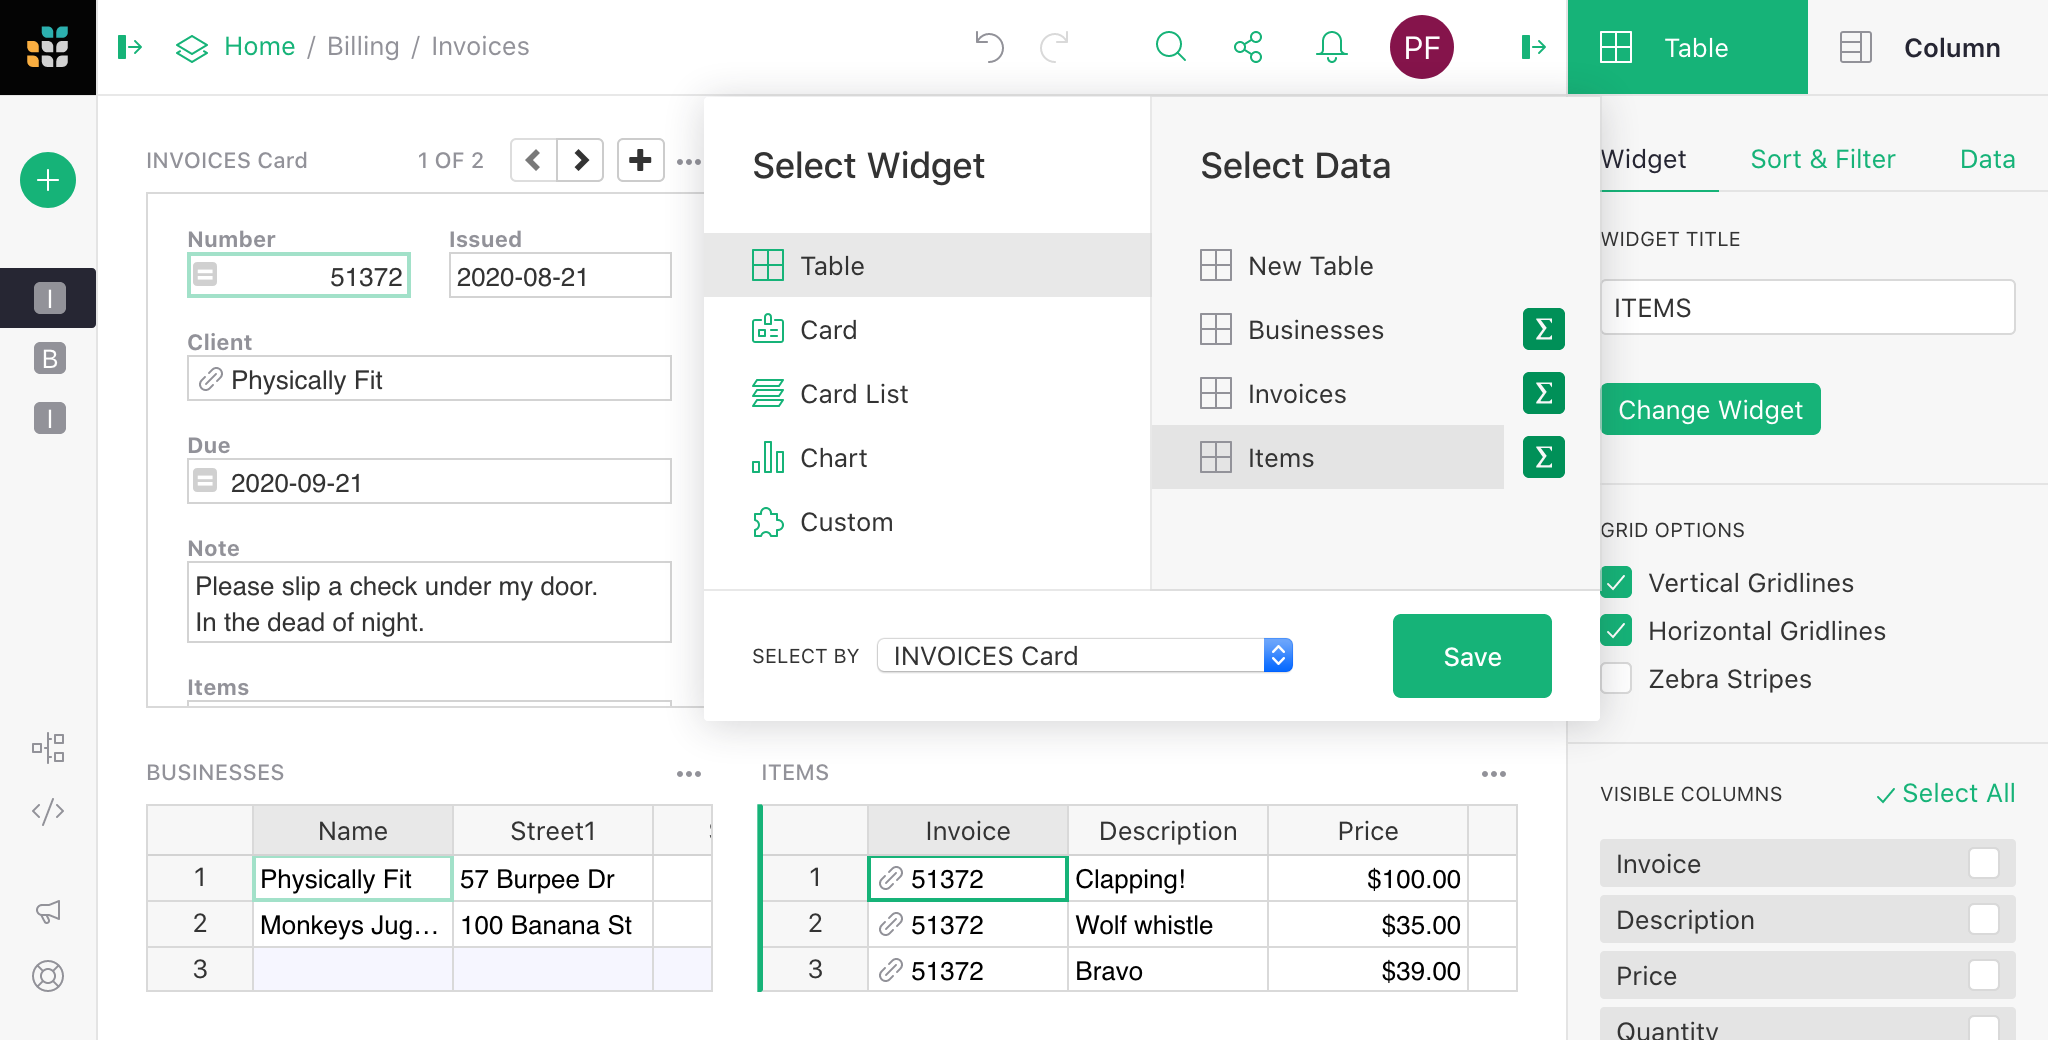Click the Change Widget button
This screenshot has width=2048, height=1040.
pos(1710,410)
